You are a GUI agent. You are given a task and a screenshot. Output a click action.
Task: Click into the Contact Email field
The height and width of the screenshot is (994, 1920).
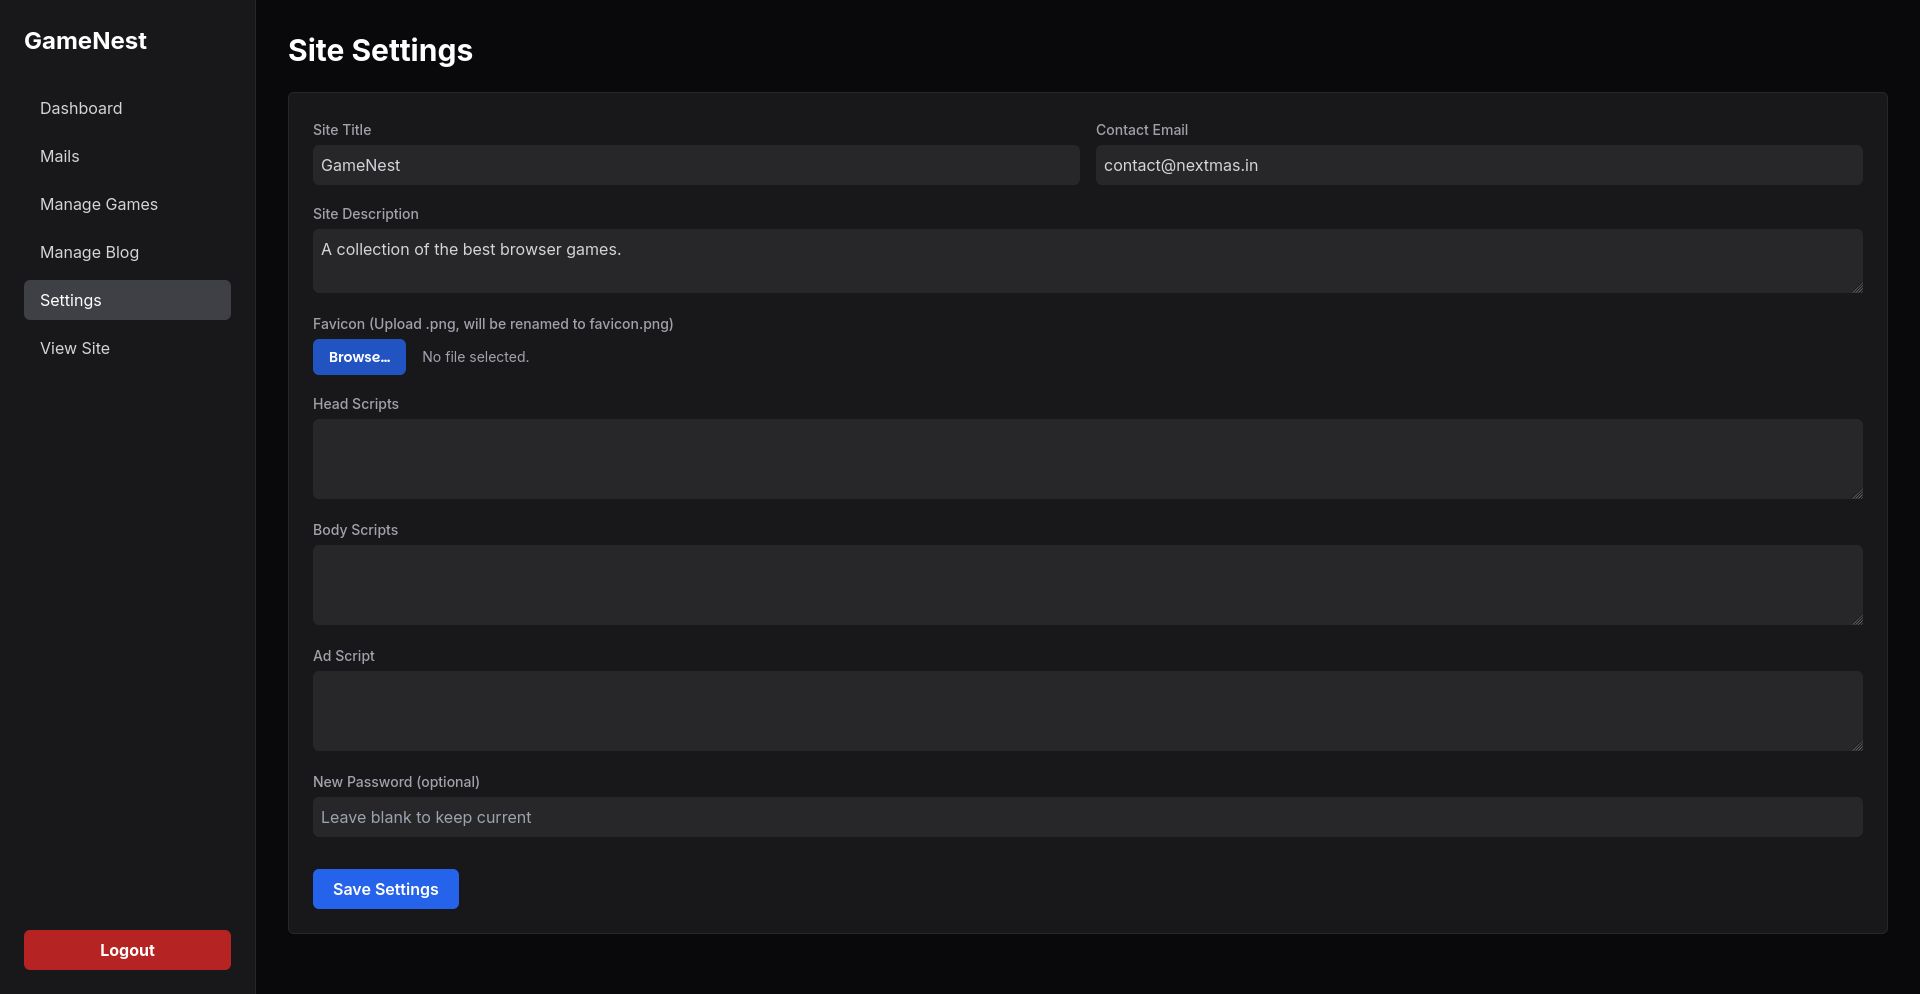(1479, 165)
